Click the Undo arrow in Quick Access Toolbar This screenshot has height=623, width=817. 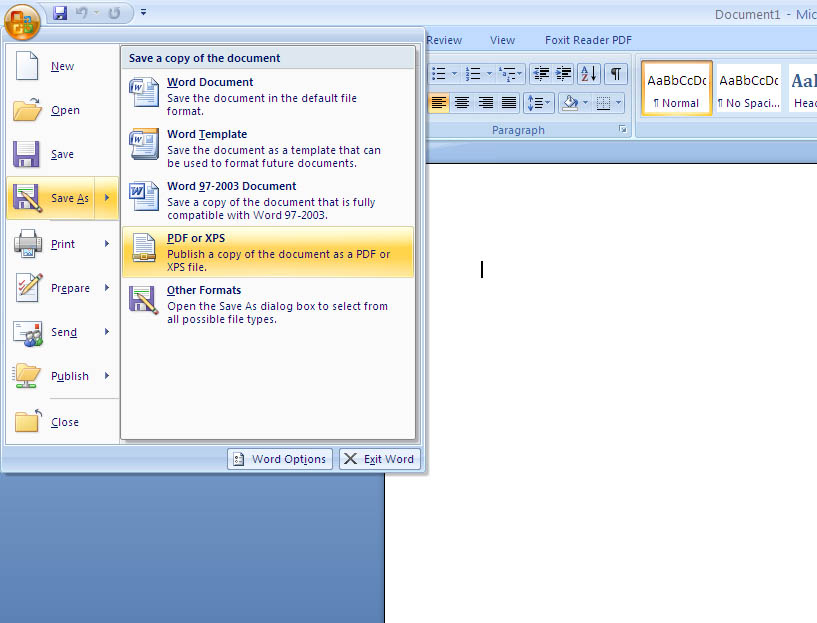click(x=82, y=13)
